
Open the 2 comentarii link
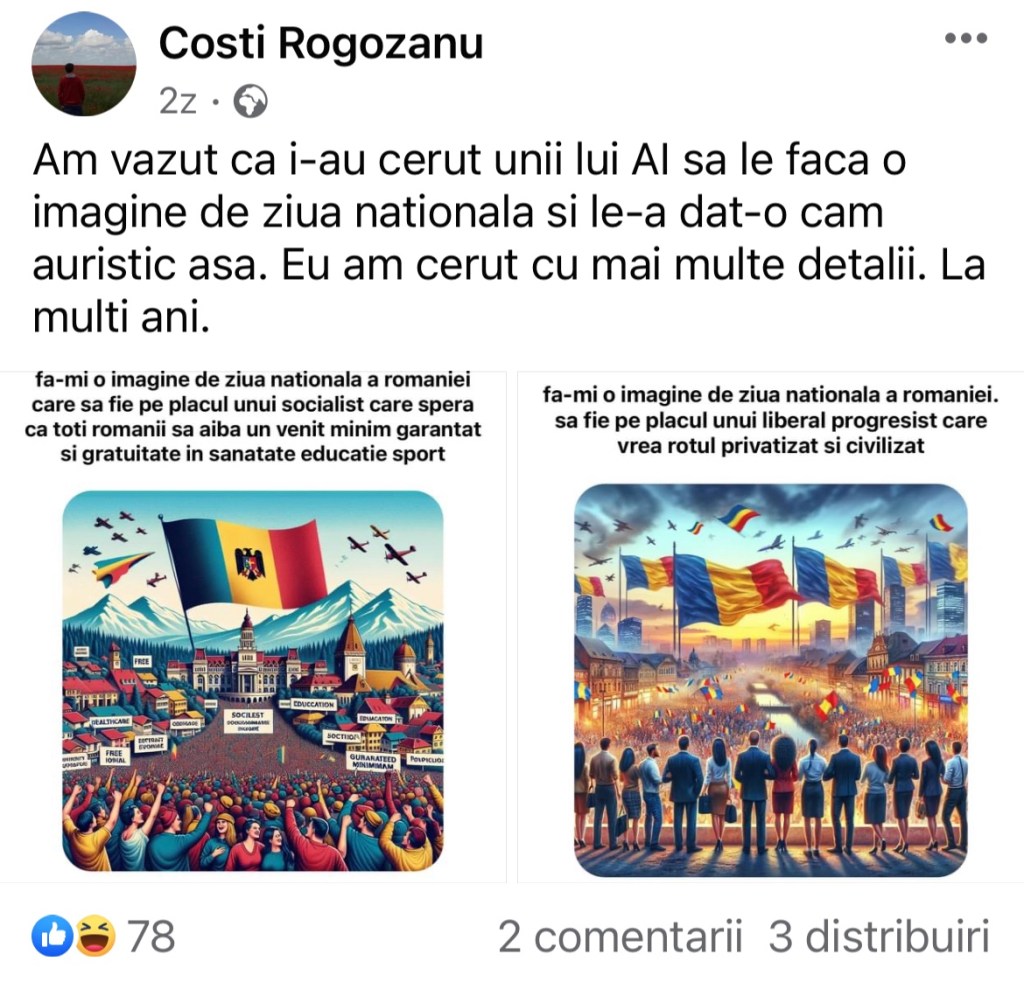point(620,936)
